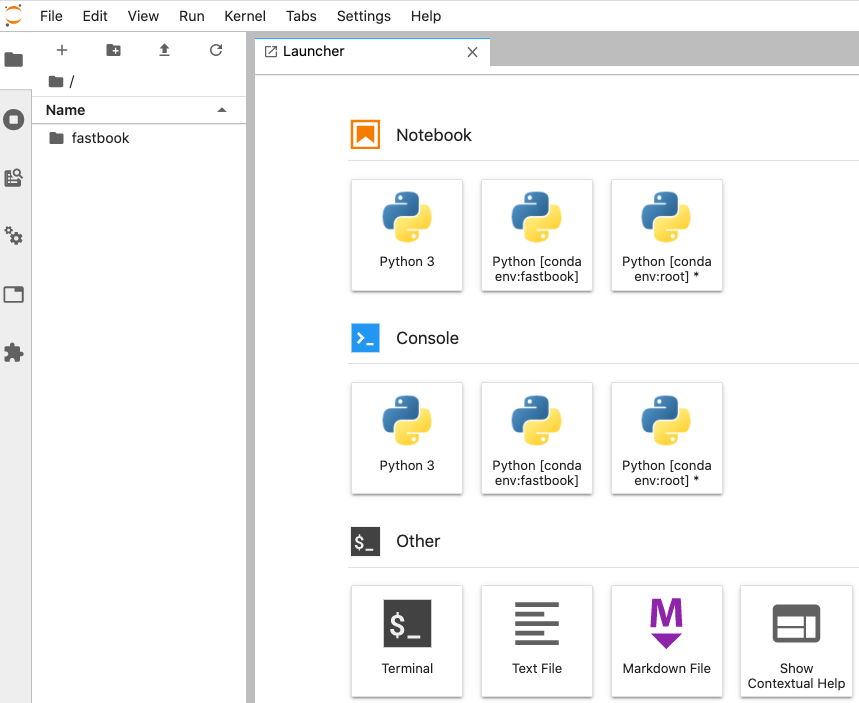The width and height of the screenshot is (859, 703).
Task: Show the Commands palette sidebar
Action: 14,178
